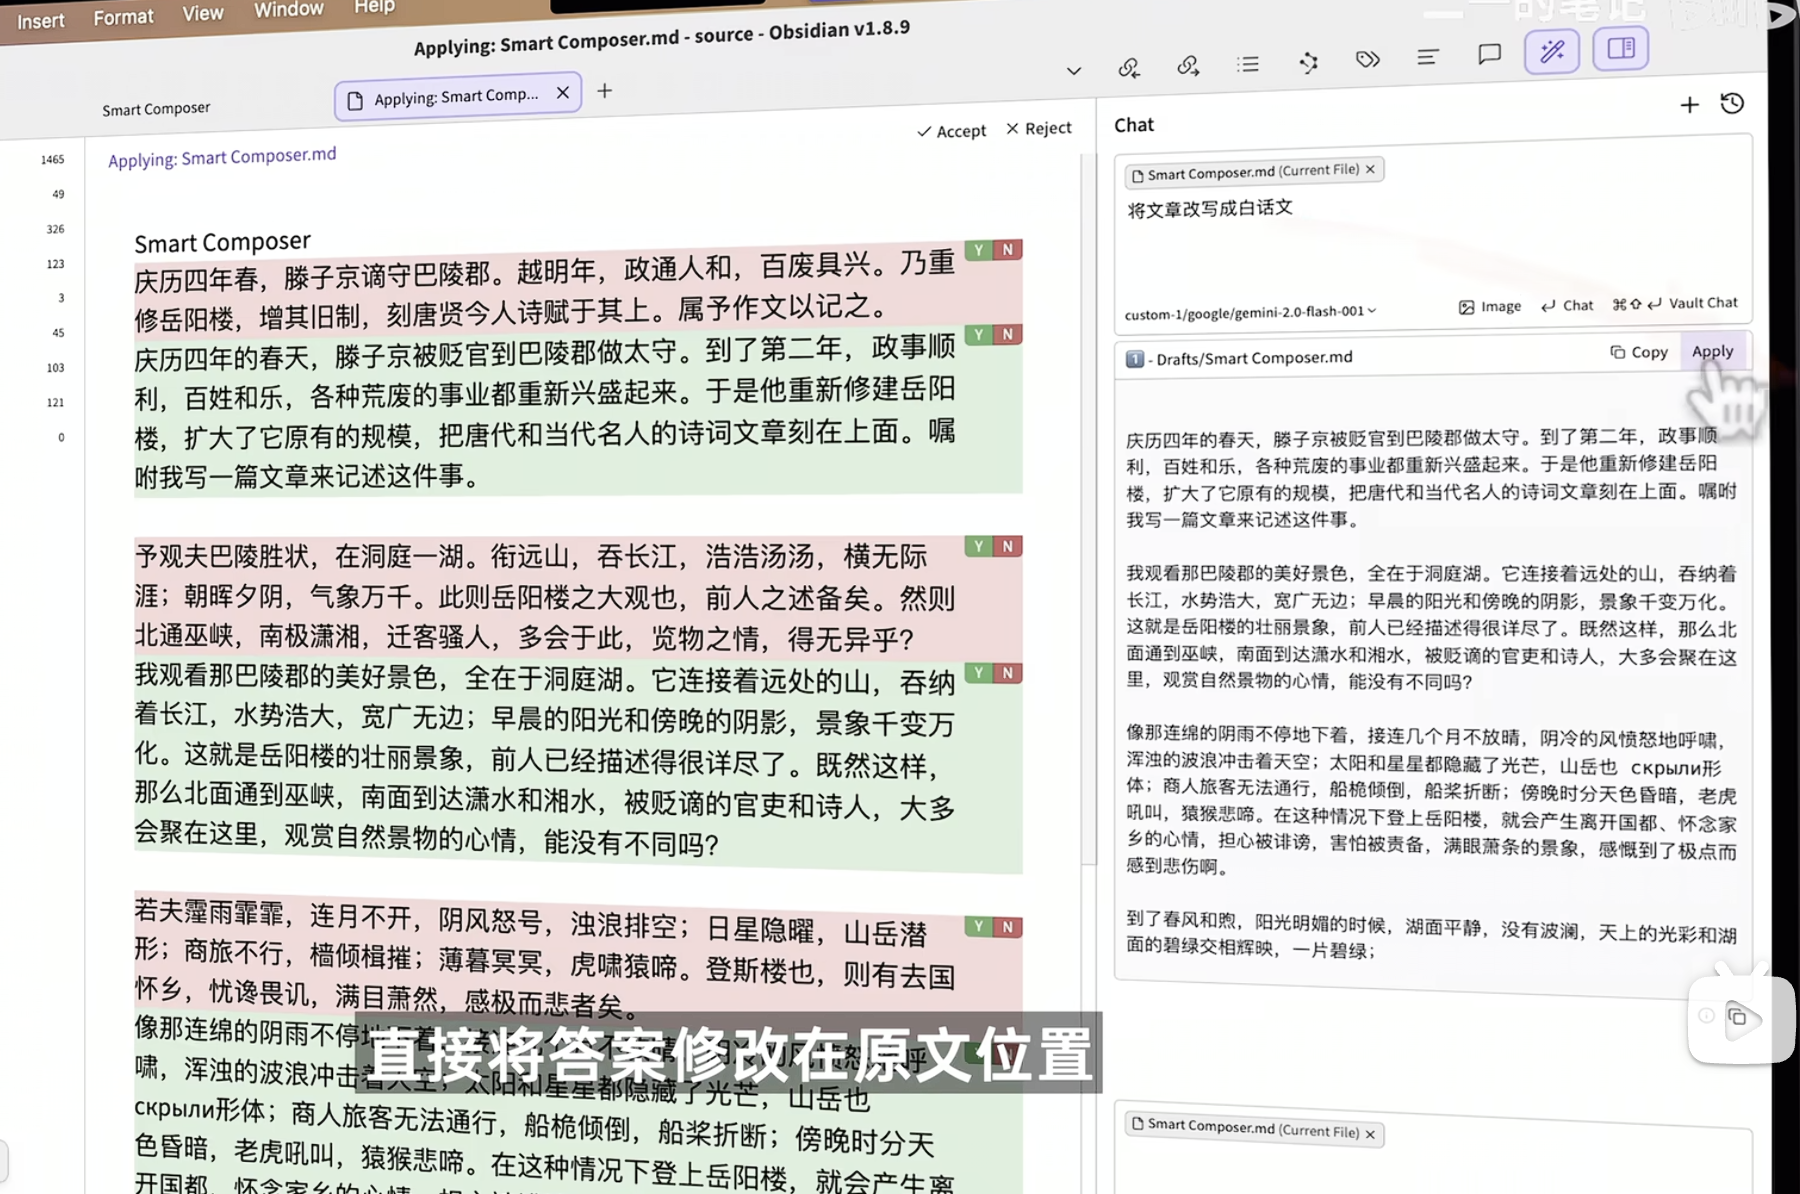
Task: Activate the Smart Composer magic wand icon
Action: (x=1551, y=49)
